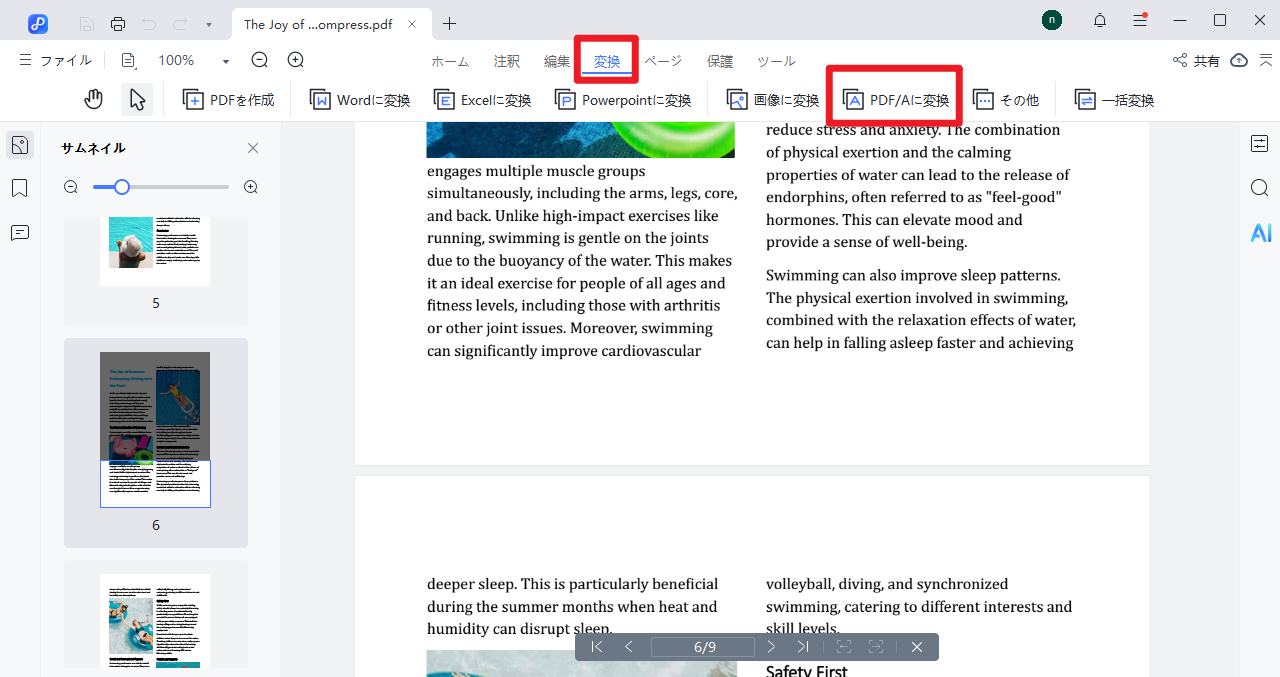Close the floating page navigation bar
The width and height of the screenshot is (1280, 677).
917,647
